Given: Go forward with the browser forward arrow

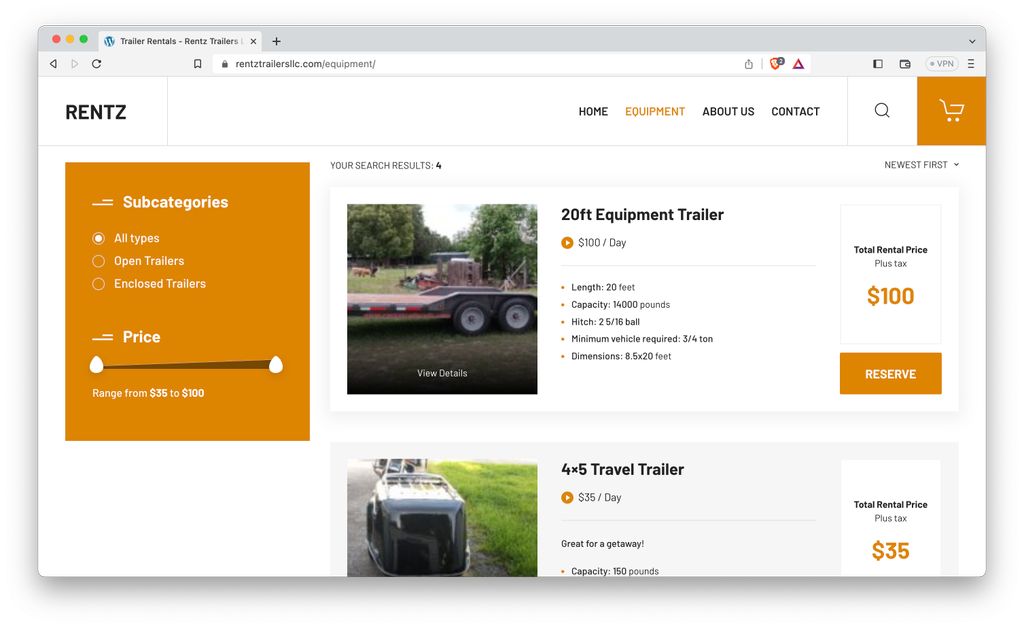Looking at the screenshot, I should 74,64.
